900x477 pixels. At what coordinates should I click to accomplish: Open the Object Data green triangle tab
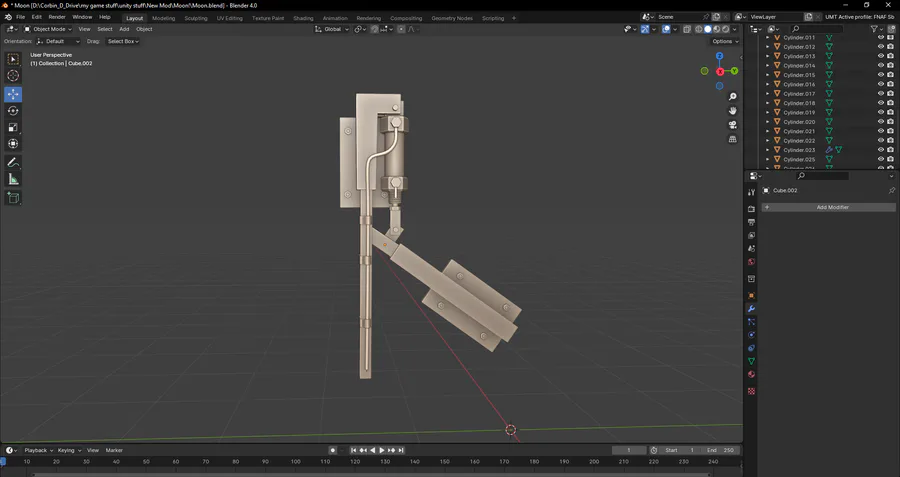(x=751, y=362)
